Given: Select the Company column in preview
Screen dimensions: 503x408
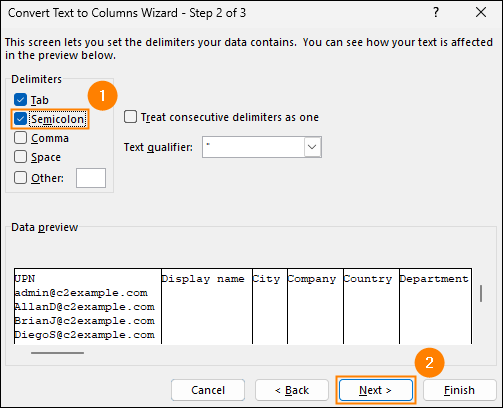Looking at the screenshot, I should pos(312,279).
